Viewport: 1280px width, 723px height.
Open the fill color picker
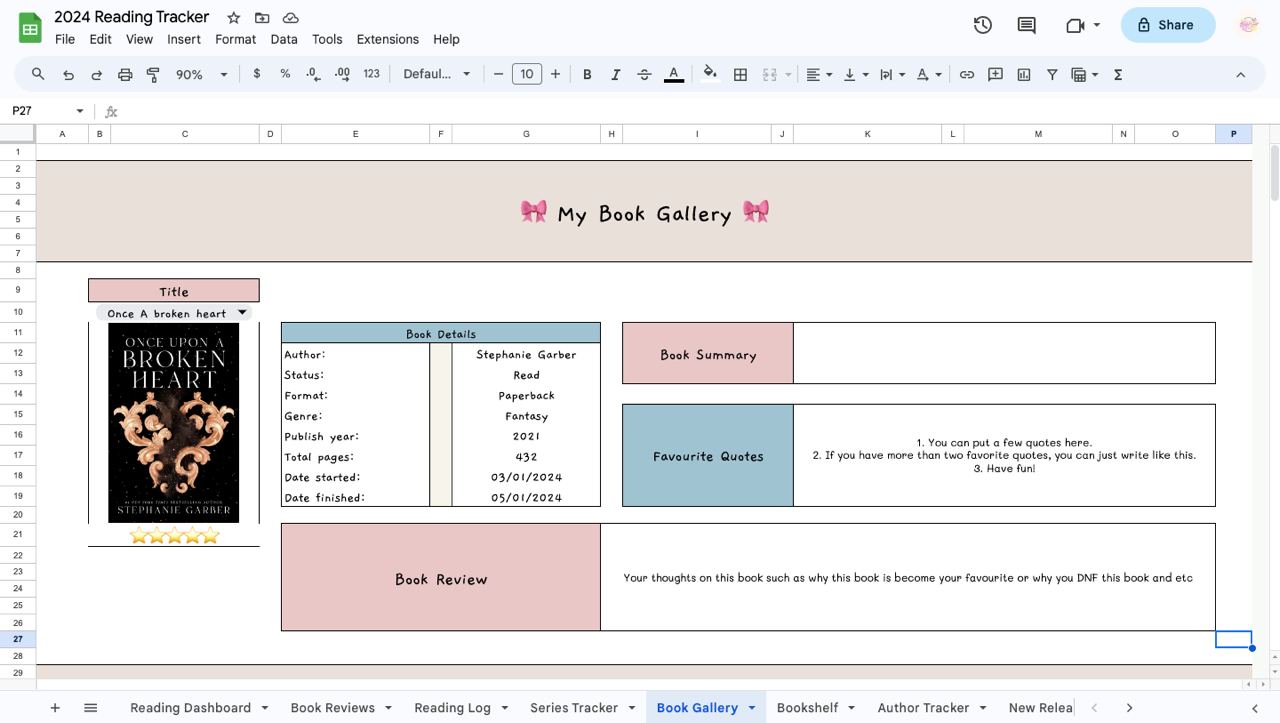pos(710,74)
